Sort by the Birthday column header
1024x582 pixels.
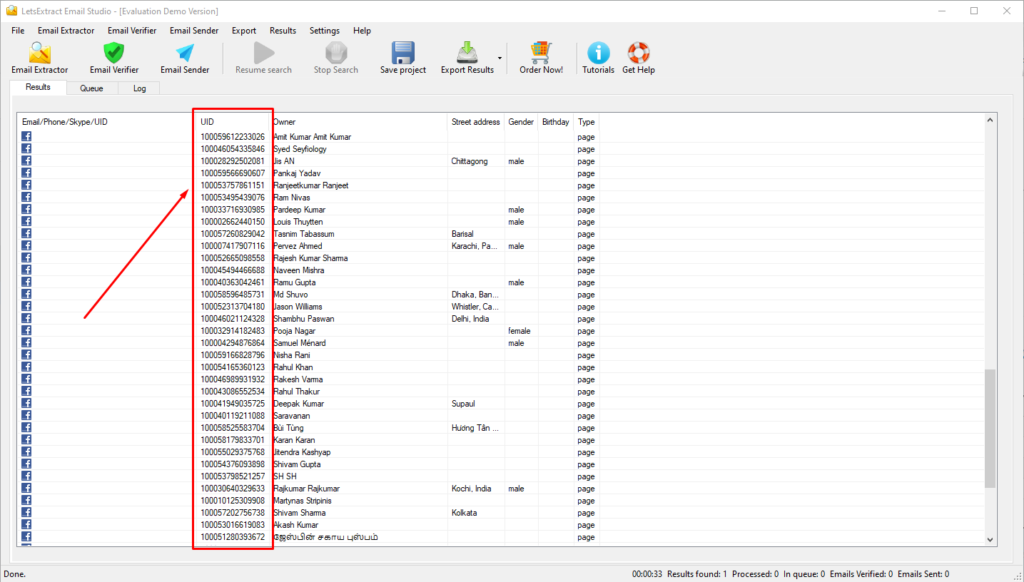556,122
